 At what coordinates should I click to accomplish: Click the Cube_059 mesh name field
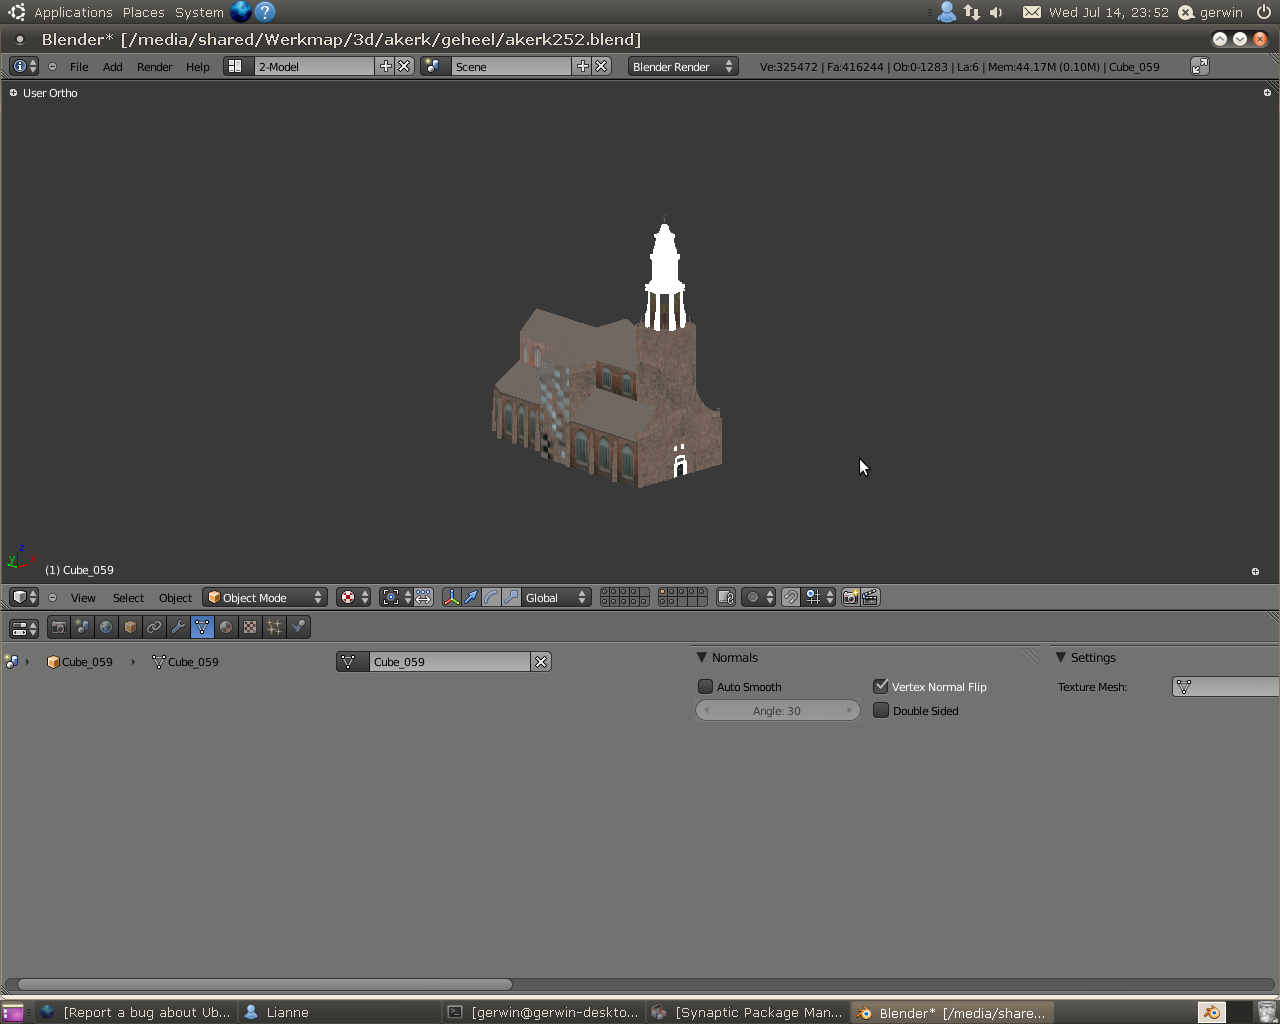click(449, 661)
